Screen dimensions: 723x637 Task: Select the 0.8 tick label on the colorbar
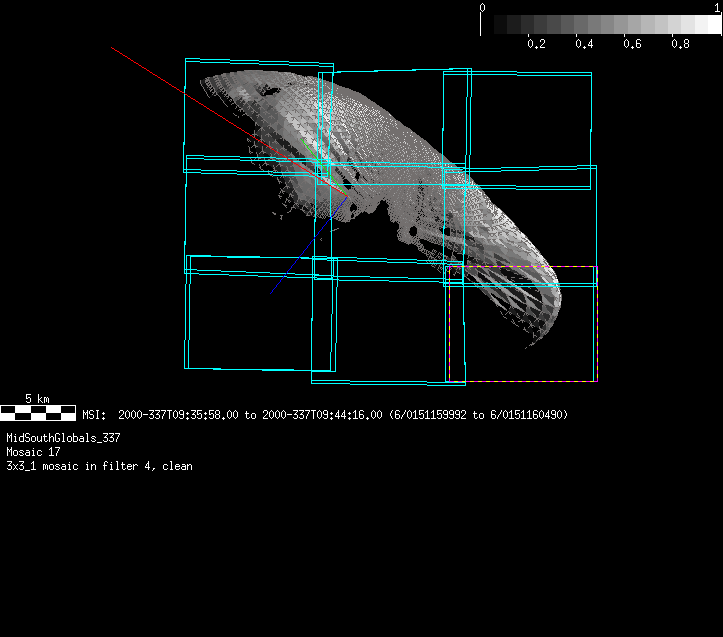[x=680, y=44]
